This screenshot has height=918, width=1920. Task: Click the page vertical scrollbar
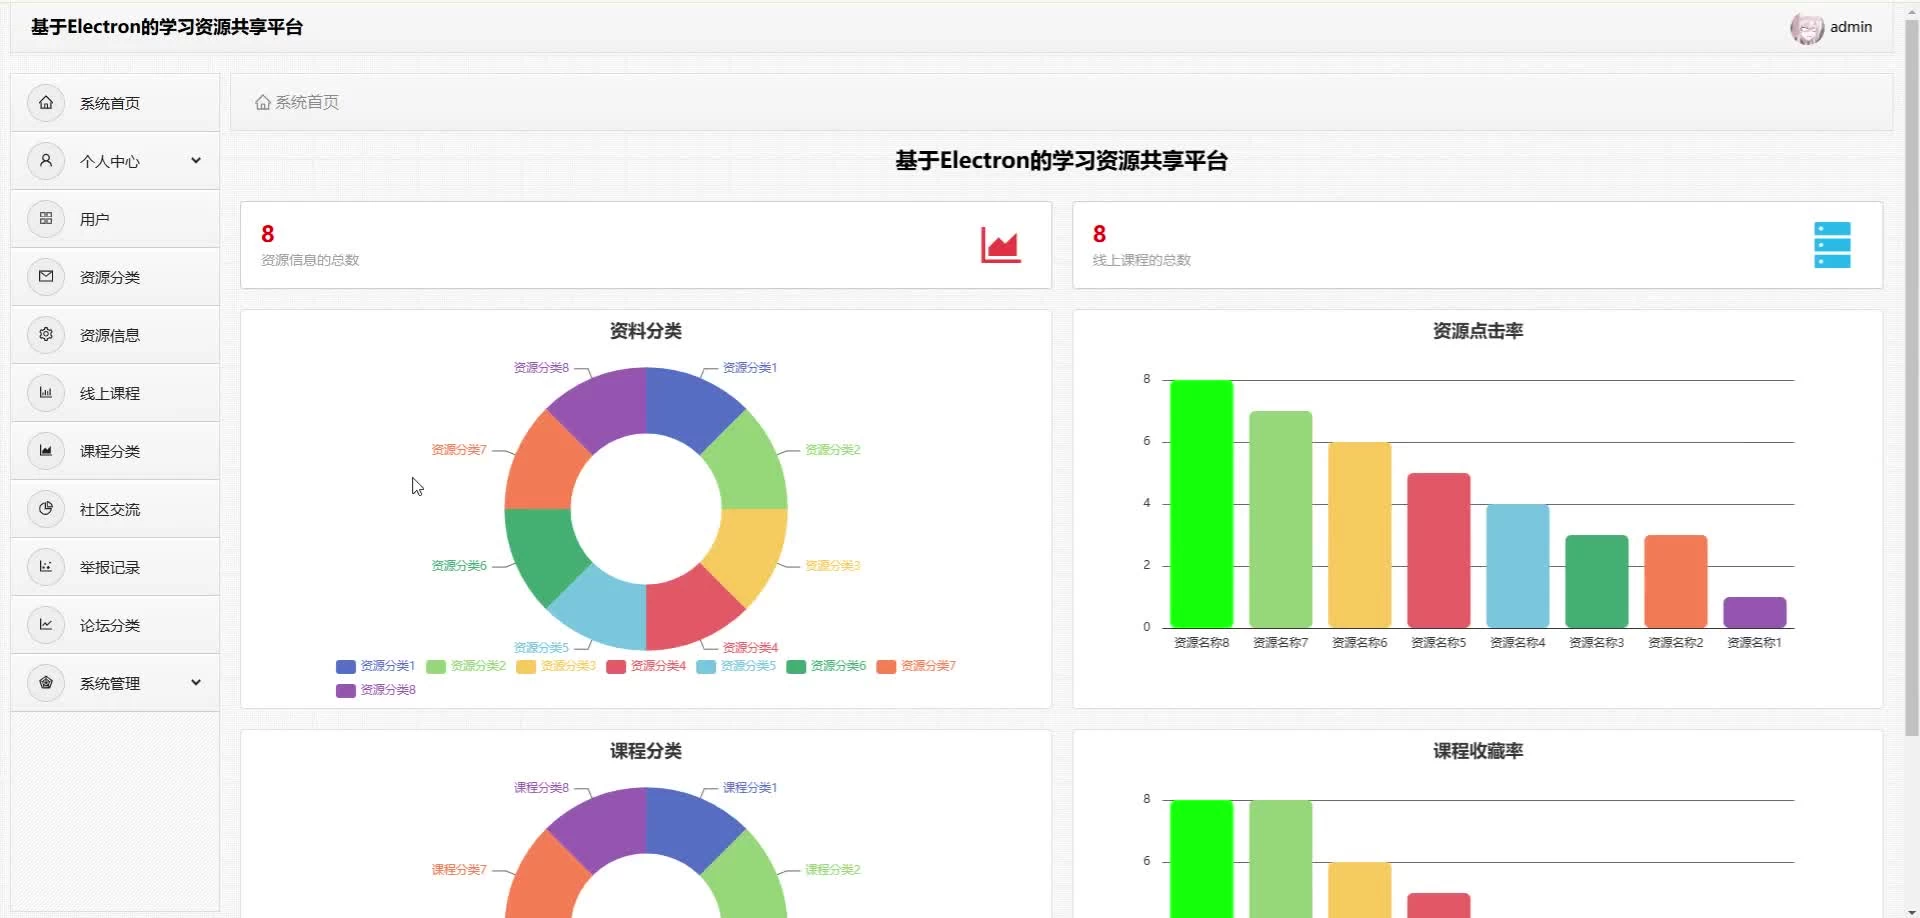pos(1912,380)
